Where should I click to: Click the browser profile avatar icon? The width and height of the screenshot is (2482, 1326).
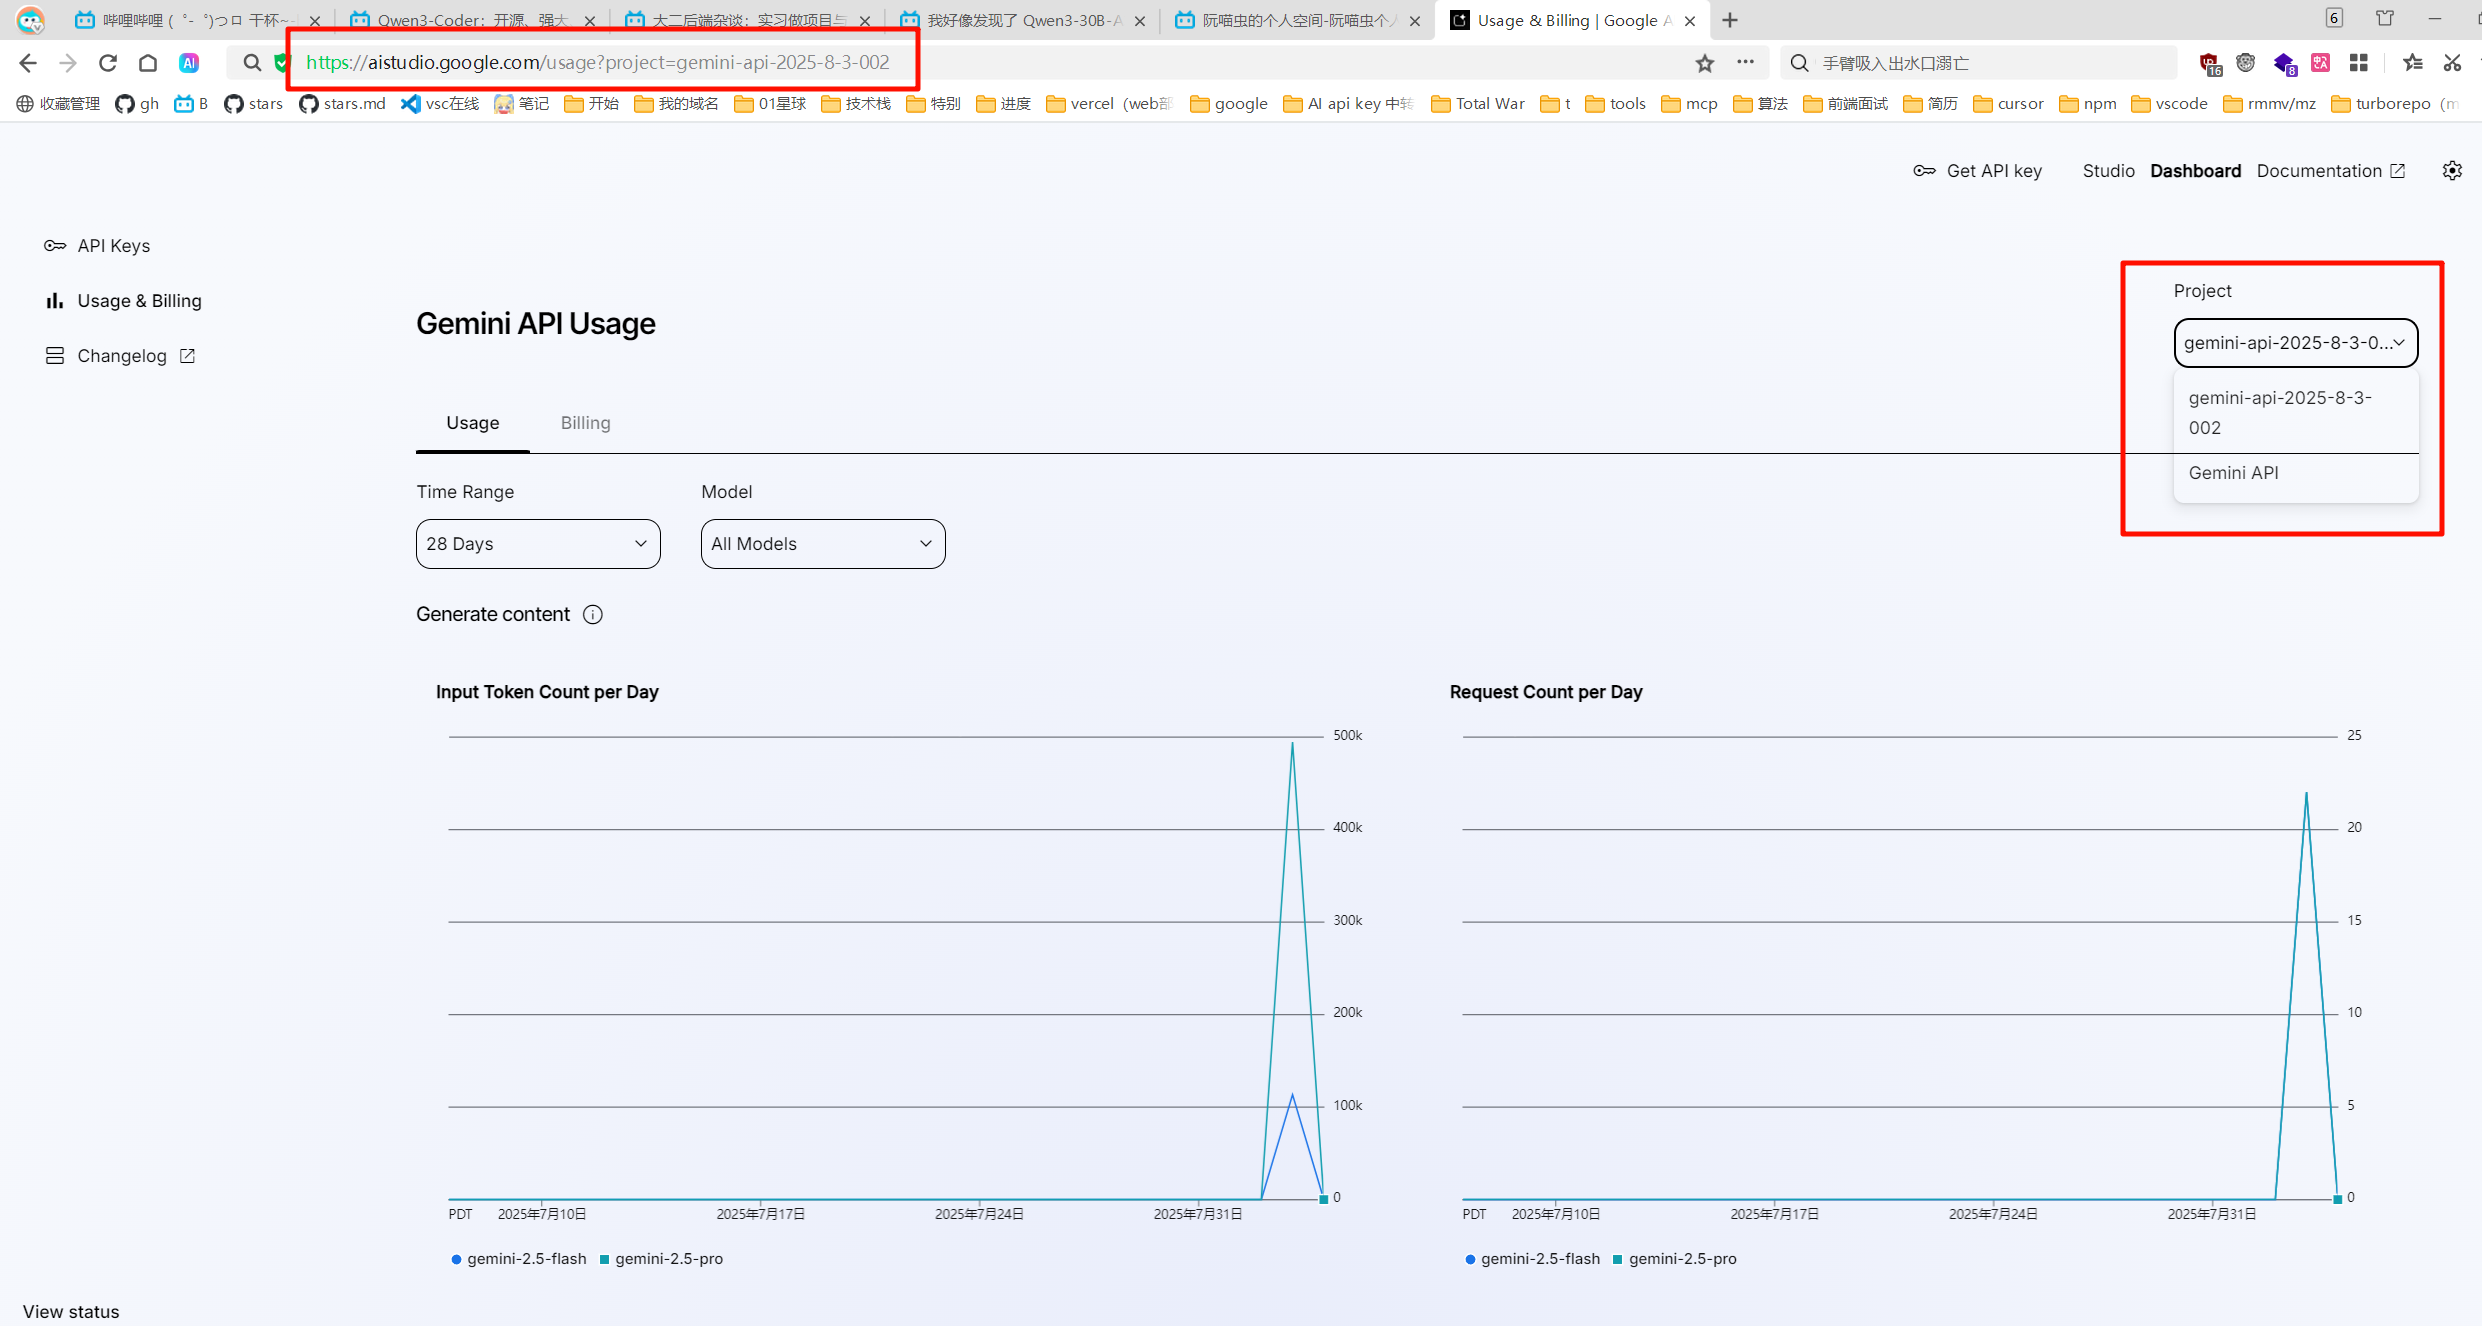pos(30,20)
